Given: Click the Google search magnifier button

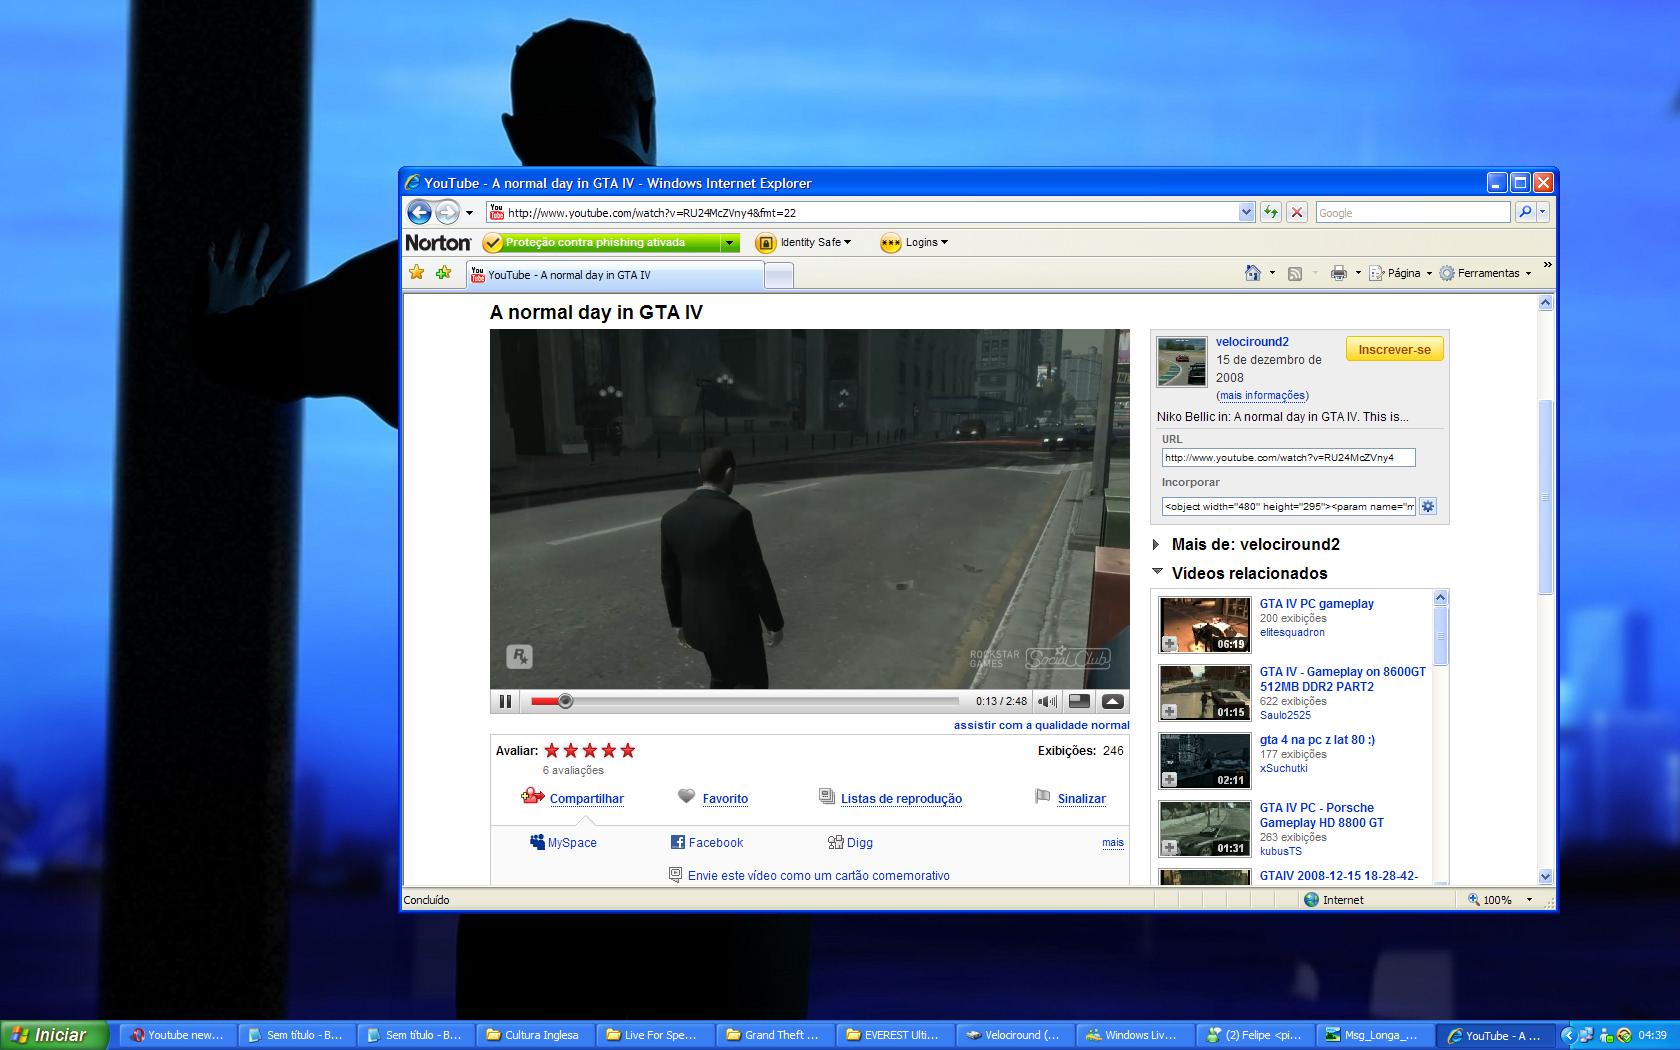Looking at the screenshot, I should 1525,212.
